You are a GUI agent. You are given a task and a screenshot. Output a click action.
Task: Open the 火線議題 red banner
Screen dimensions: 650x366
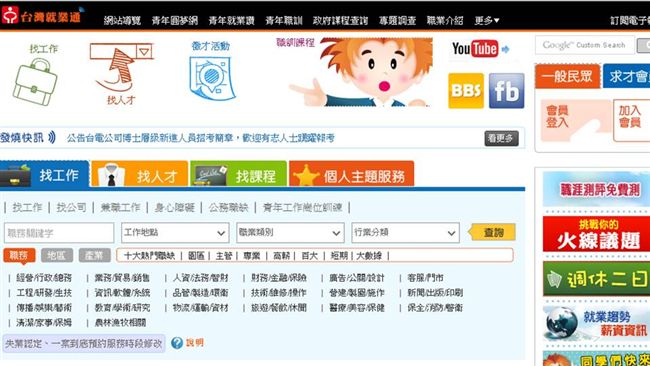pos(596,234)
